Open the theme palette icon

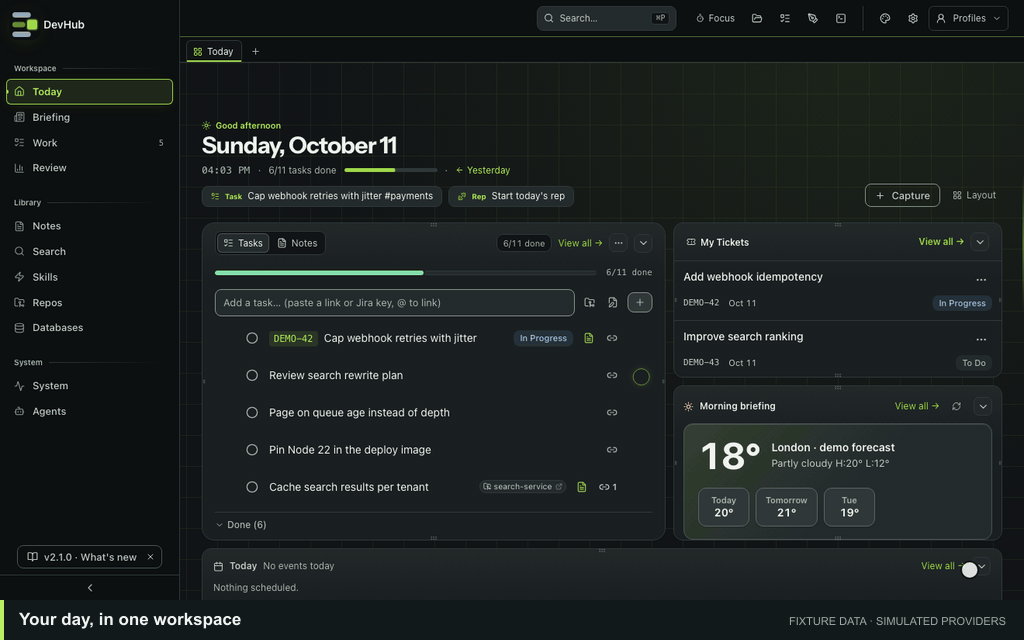(885, 18)
